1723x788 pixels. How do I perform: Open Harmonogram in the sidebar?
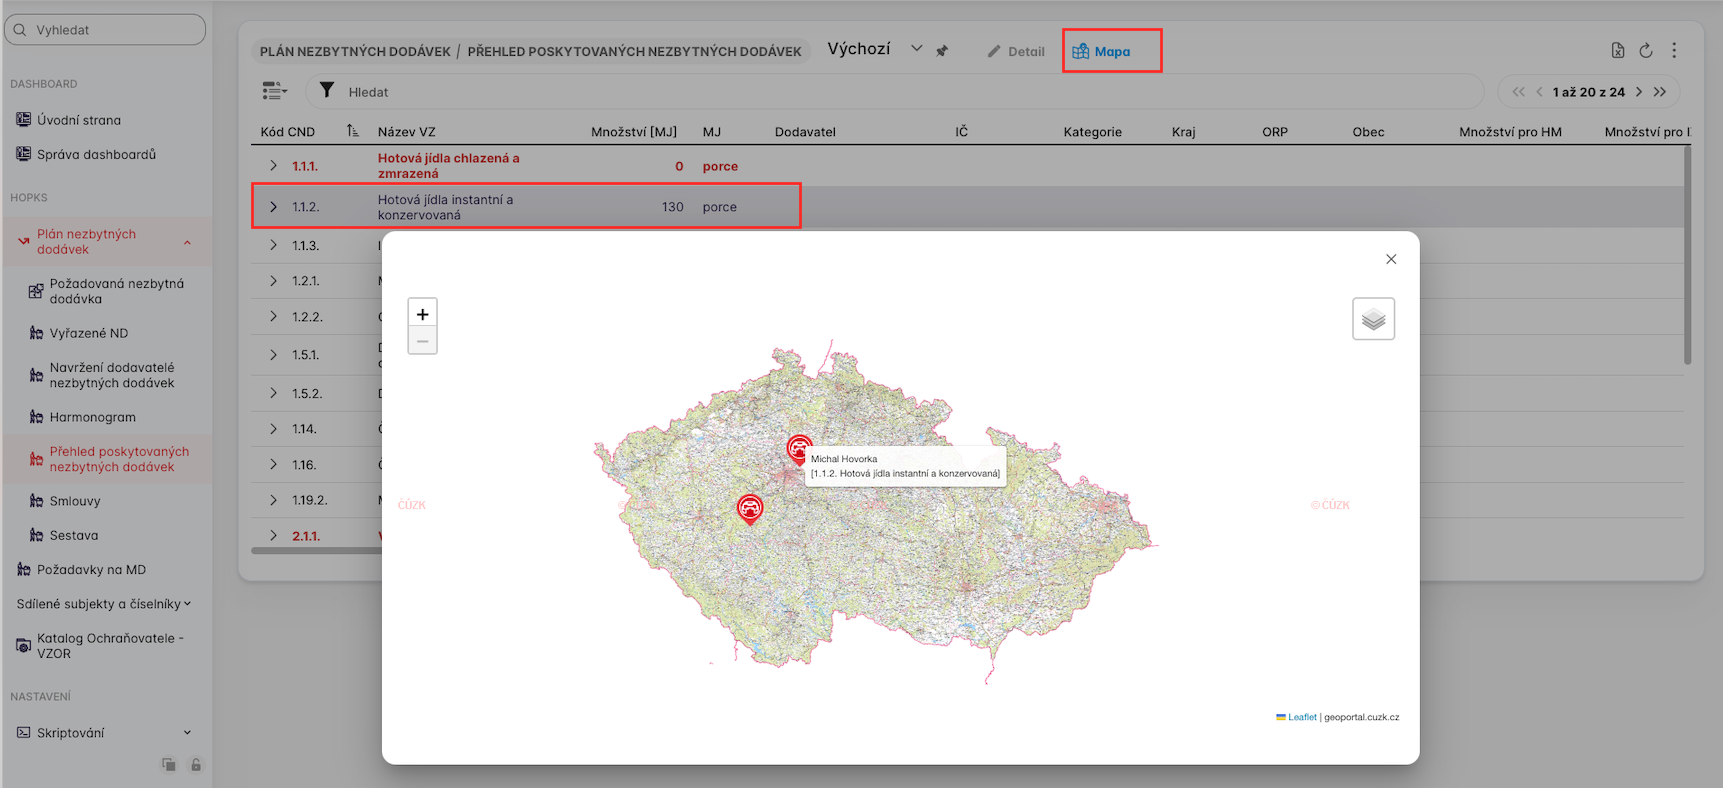(x=93, y=417)
